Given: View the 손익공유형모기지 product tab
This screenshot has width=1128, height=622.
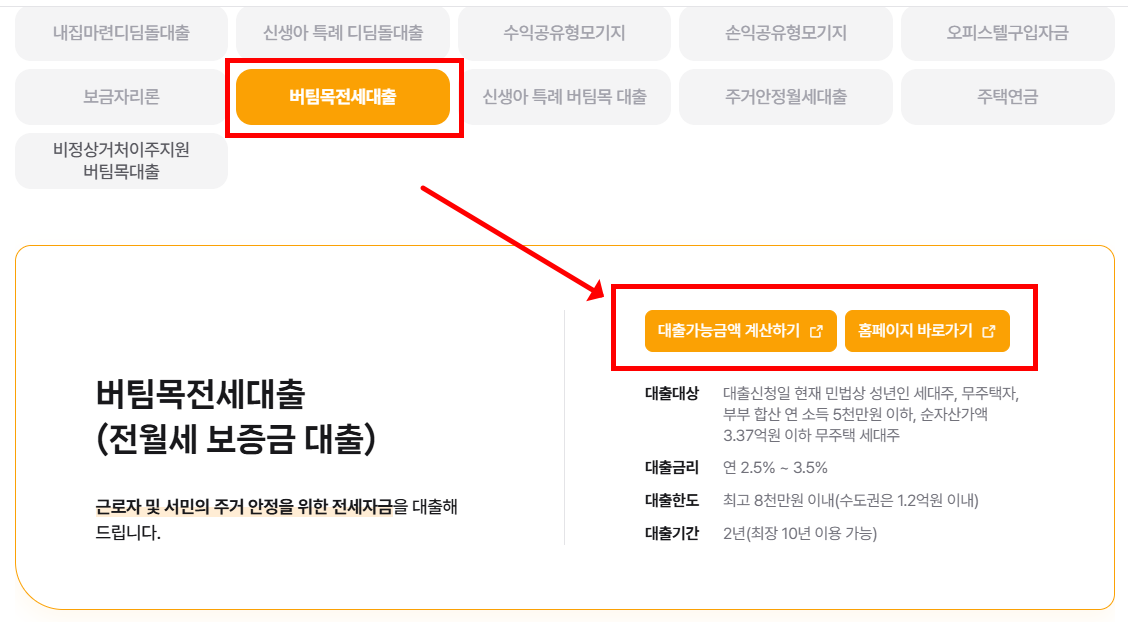Looking at the screenshot, I should (785, 33).
